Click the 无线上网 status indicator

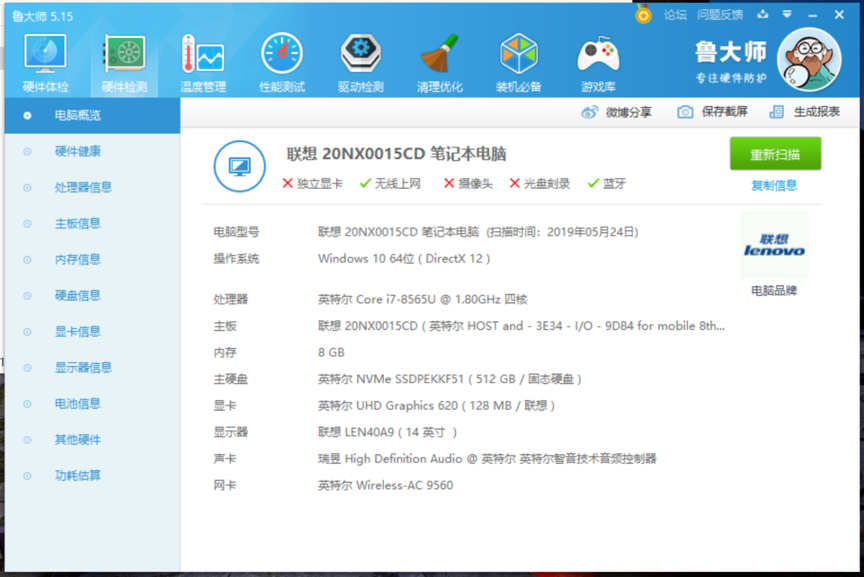click(x=390, y=184)
